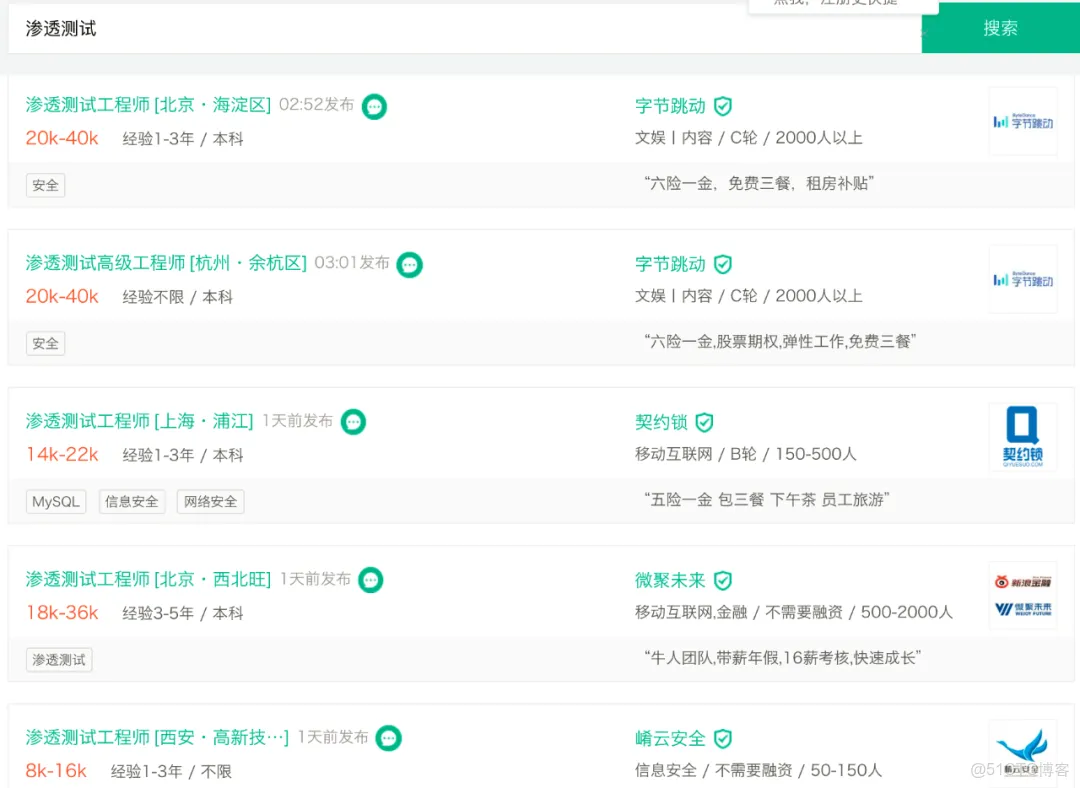This screenshot has height=788, width=1080.
Task: Open job 渗透测试工程师 [北京·海淀区]
Action: tap(148, 105)
